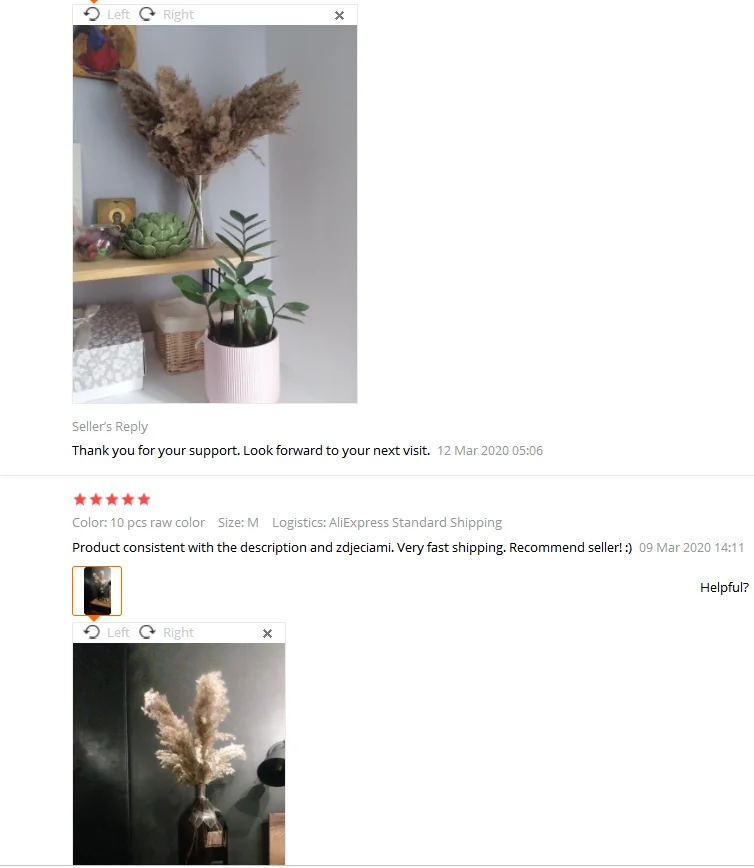Click the "Left" label above the dark vase photo
Viewport: 754px width, 868px height.
[x=118, y=632]
